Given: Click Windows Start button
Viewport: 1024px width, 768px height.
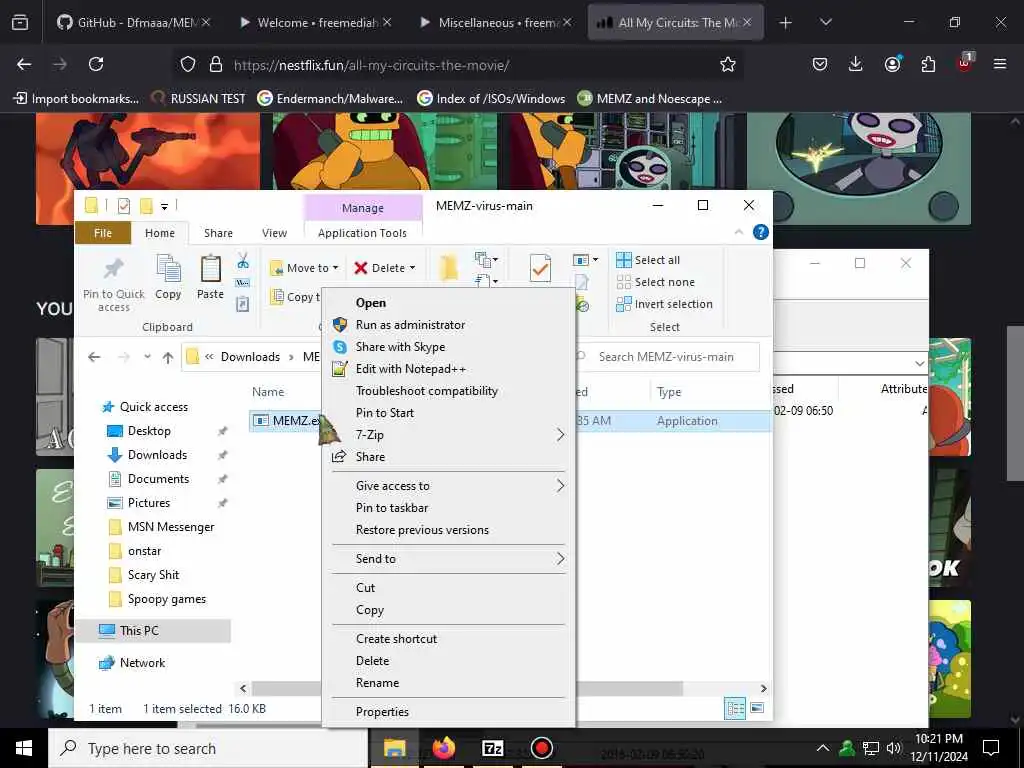Looking at the screenshot, I should point(24,748).
